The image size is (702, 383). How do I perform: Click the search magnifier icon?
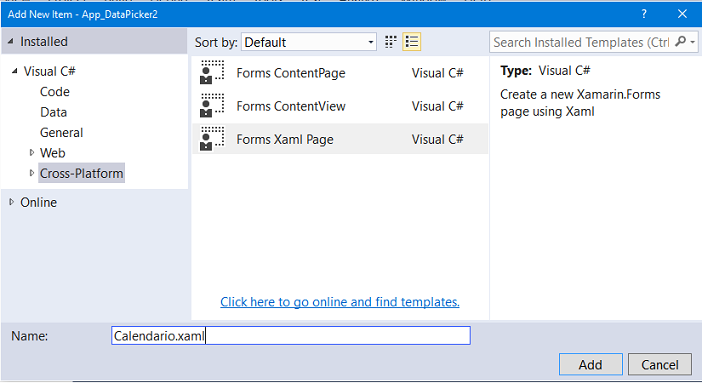pos(681,42)
